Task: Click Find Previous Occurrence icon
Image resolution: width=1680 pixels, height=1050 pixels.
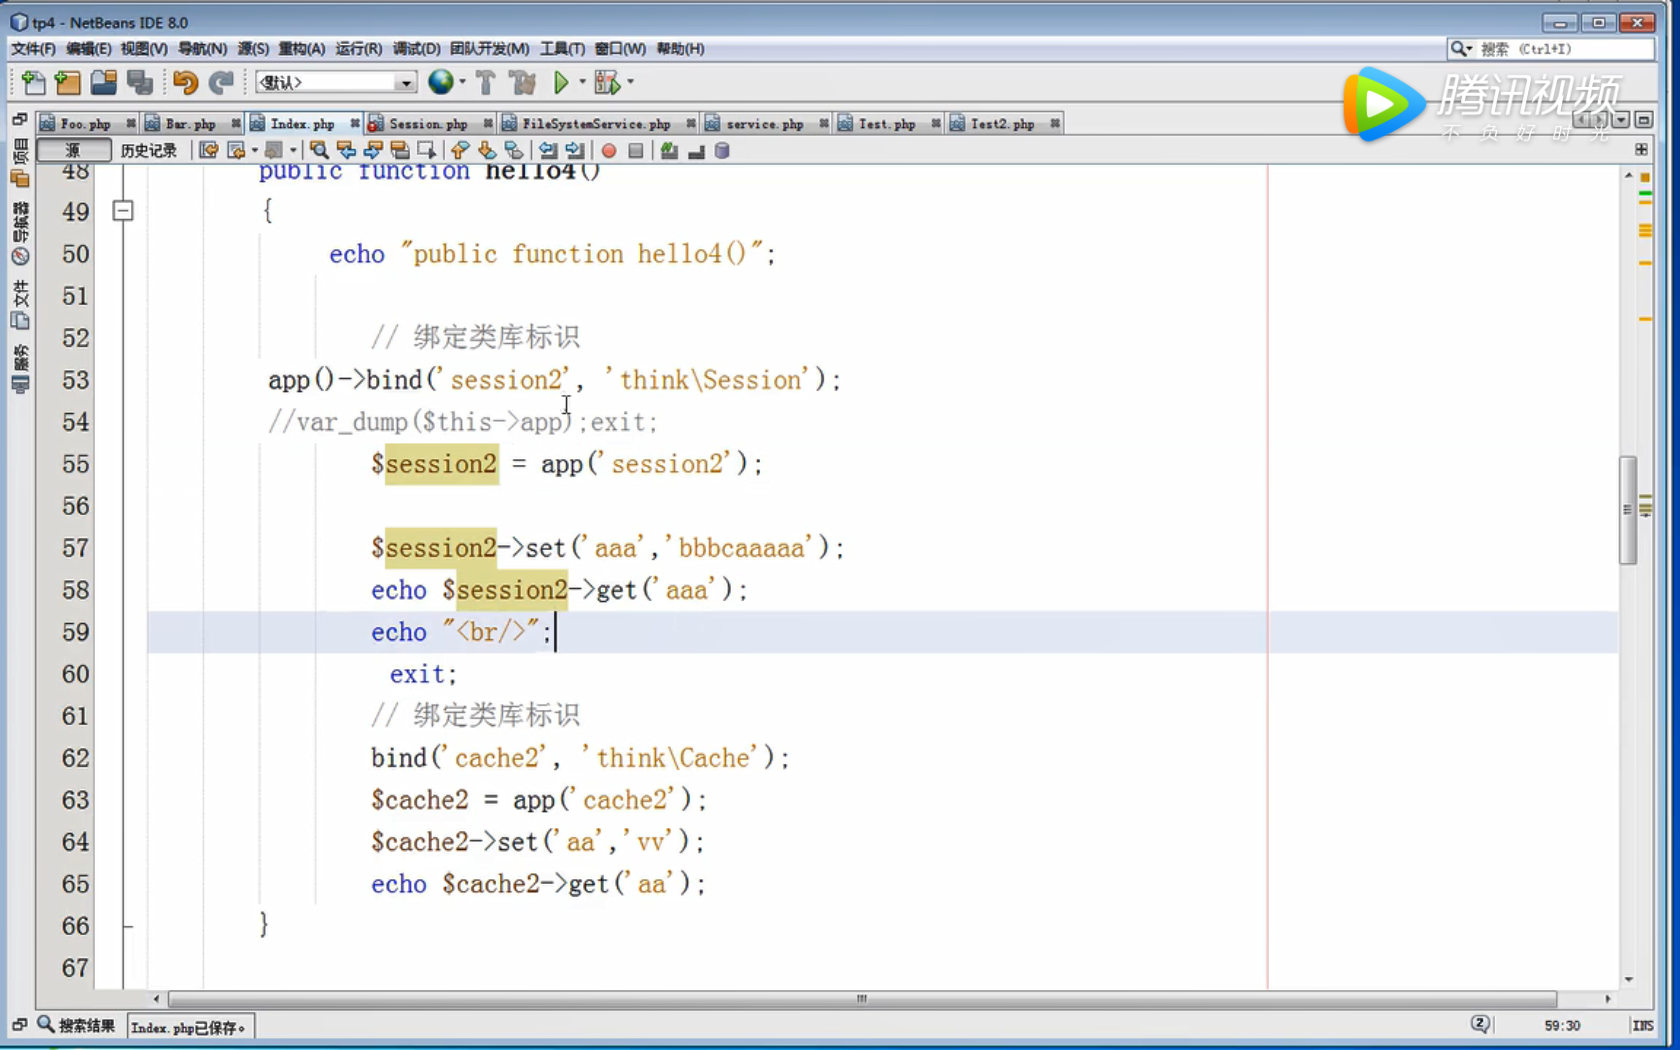Action: click(x=346, y=151)
